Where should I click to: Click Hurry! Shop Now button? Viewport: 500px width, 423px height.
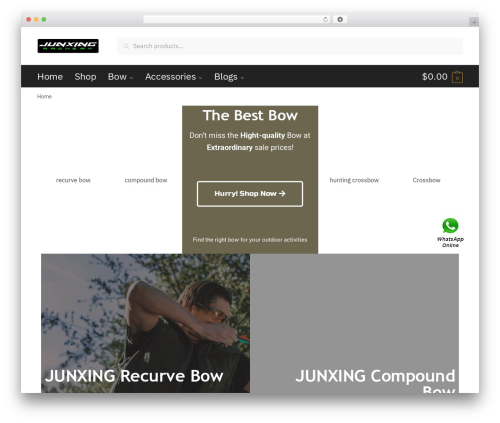click(250, 194)
